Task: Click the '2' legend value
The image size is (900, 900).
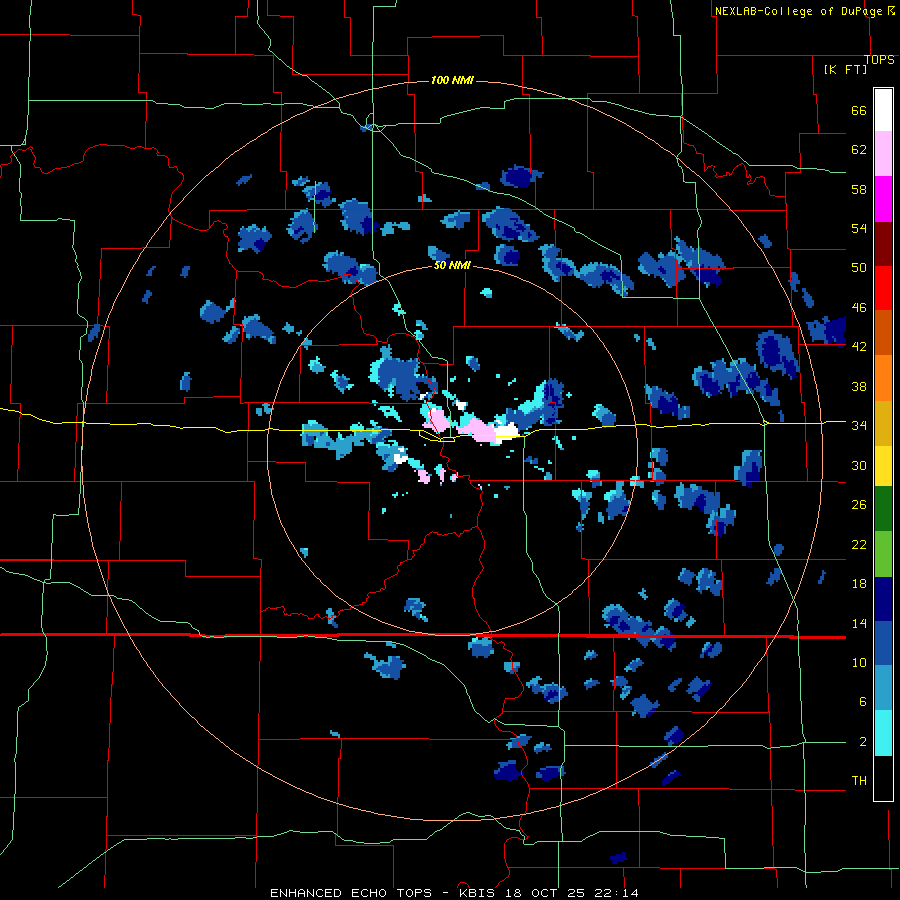Action: [863, 741]
